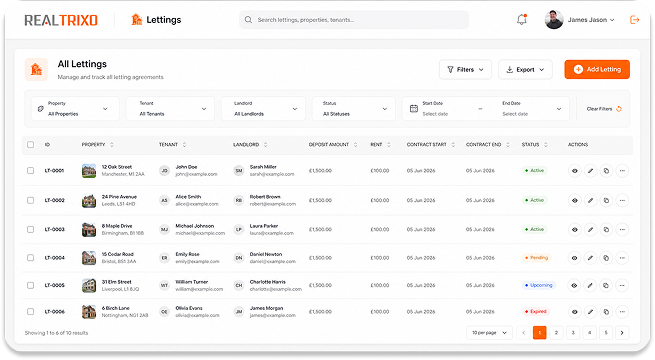Viewport: 655px width, 360px height.
Task: Expand the date range chevron after End Date
Action: 559,109
